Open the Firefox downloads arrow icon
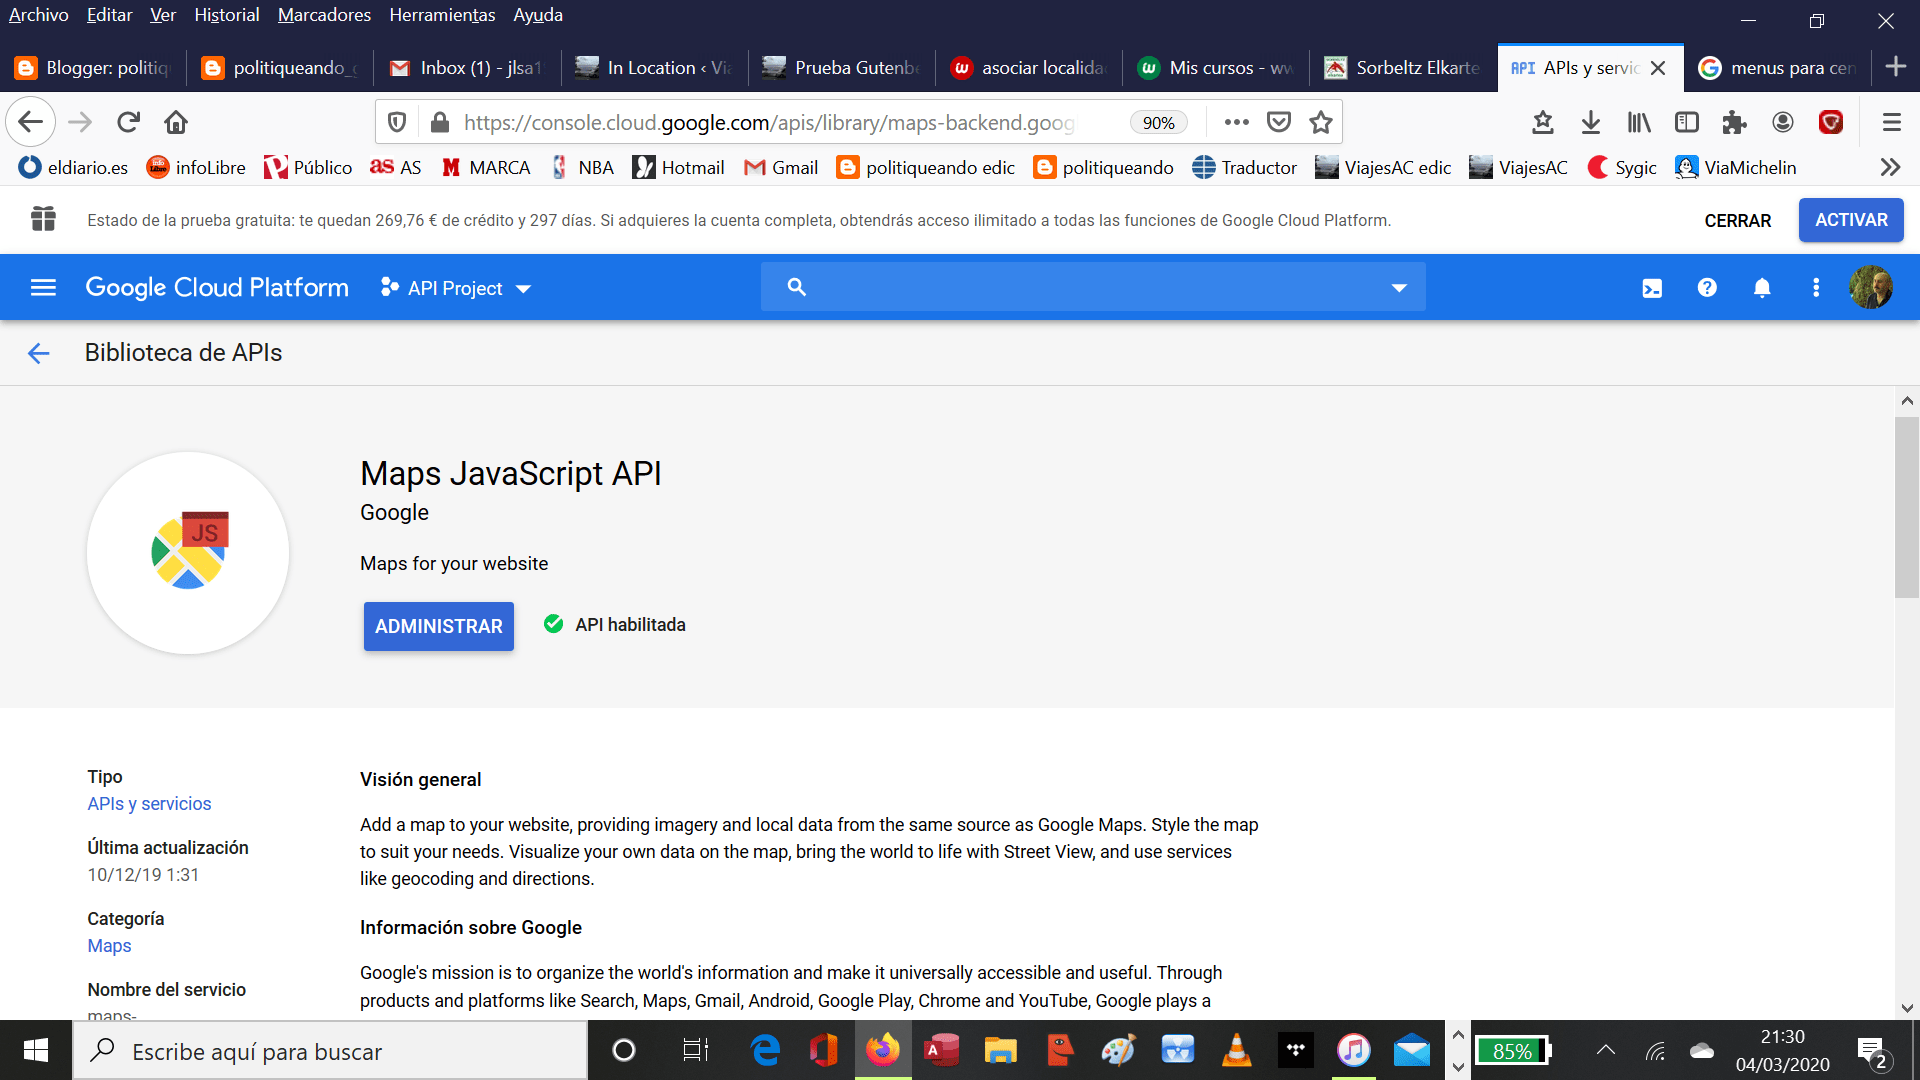 1591,122
